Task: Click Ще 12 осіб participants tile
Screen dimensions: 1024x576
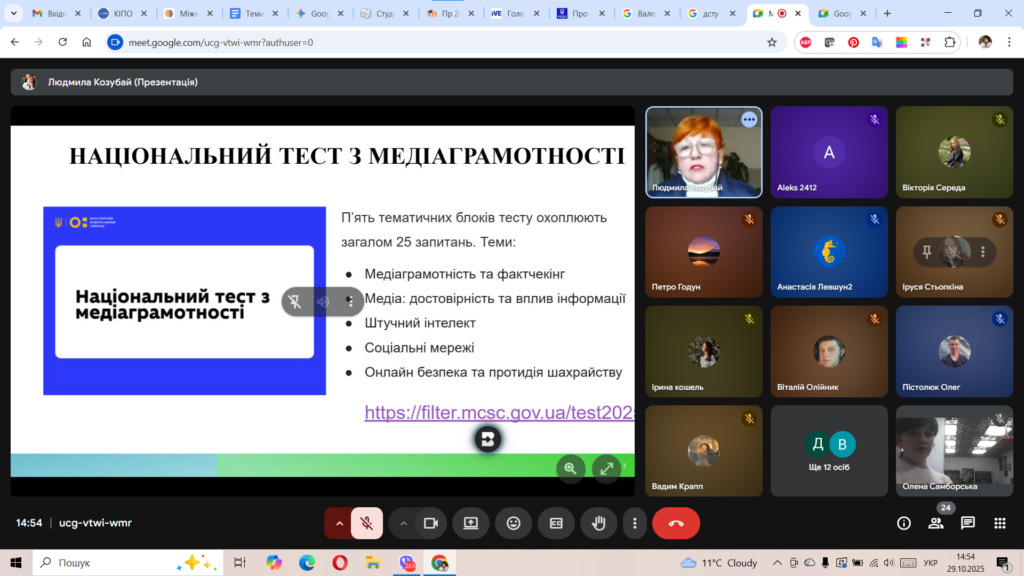Action: click(829, 451)
